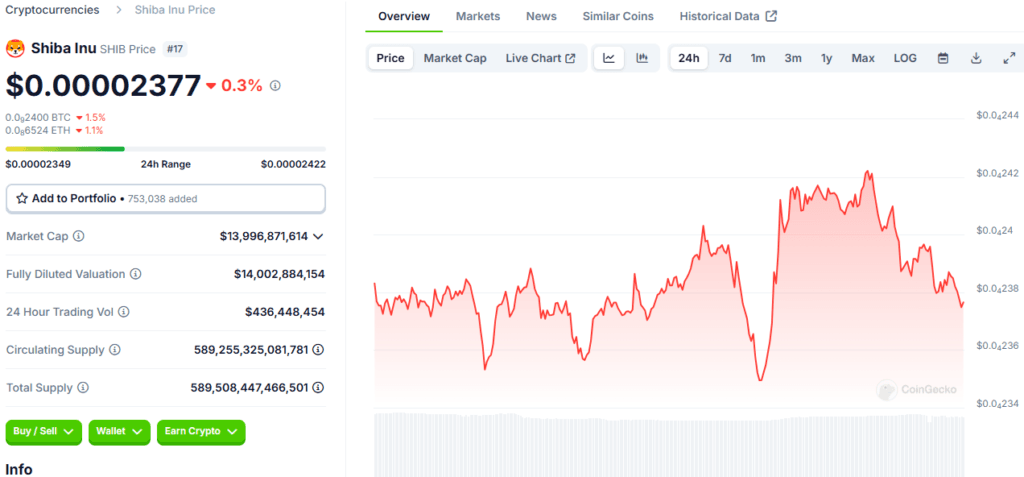Show Total Supply label info icon
Viewport: 1024px width, 477px height.
coord(83,387)
